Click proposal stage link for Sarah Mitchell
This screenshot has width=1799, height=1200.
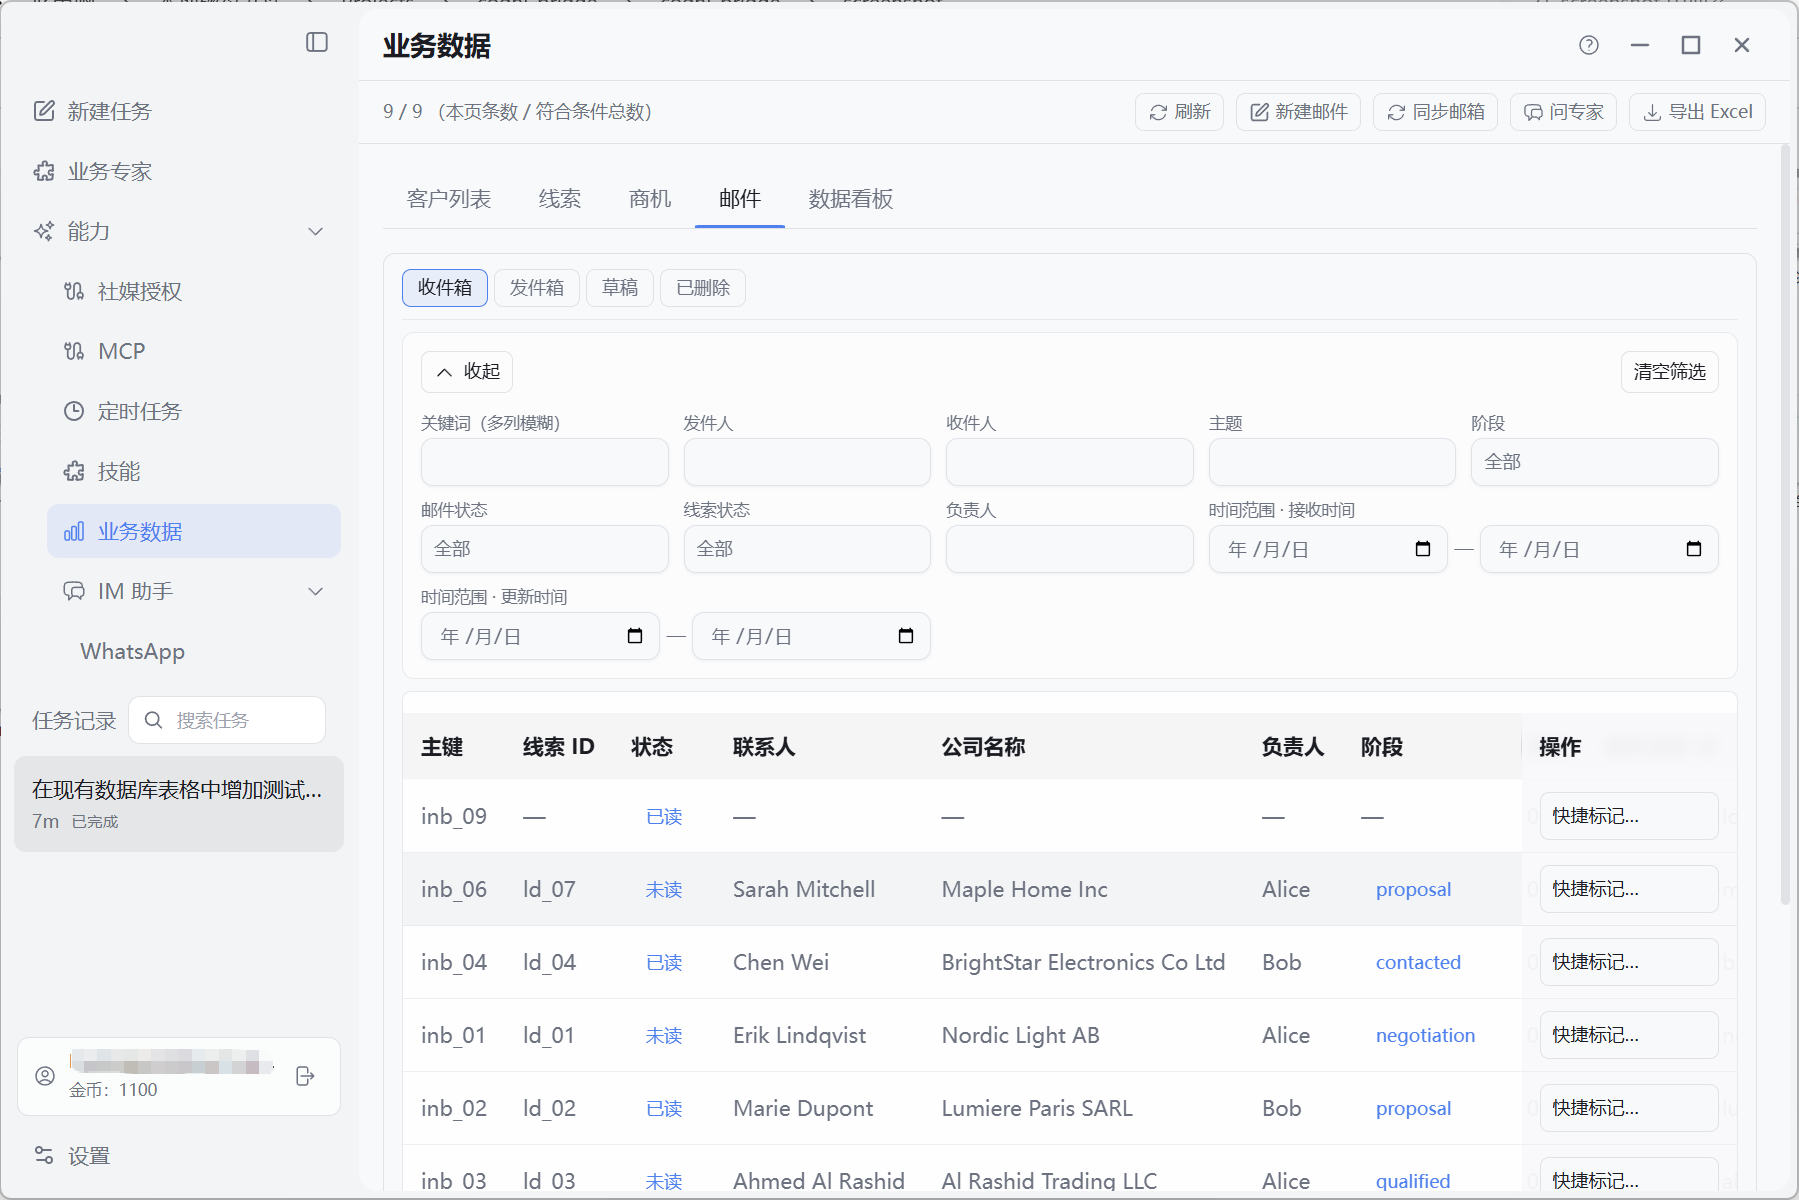(1413, 889)
